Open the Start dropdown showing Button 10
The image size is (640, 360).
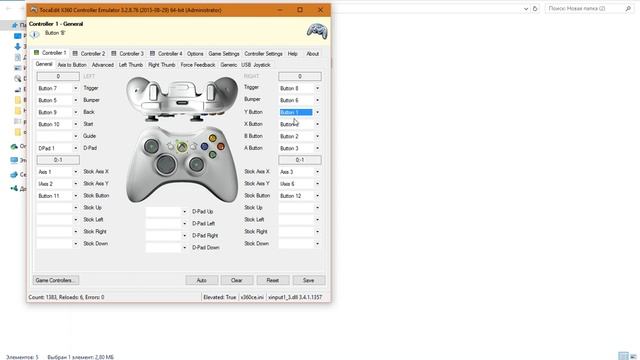point(58,124)
